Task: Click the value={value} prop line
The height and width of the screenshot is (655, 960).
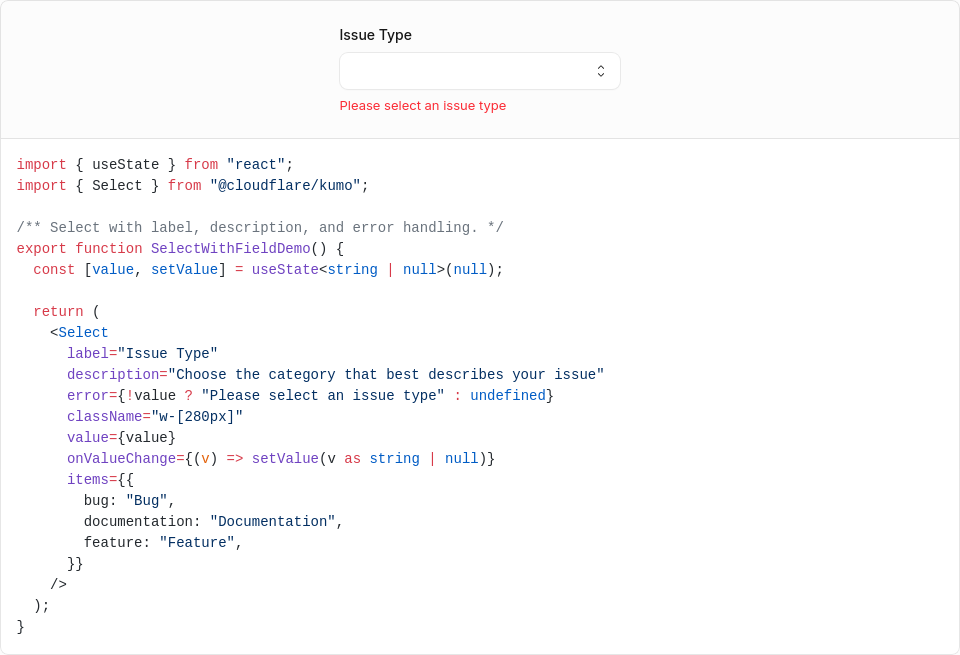Action: point(121,438)
